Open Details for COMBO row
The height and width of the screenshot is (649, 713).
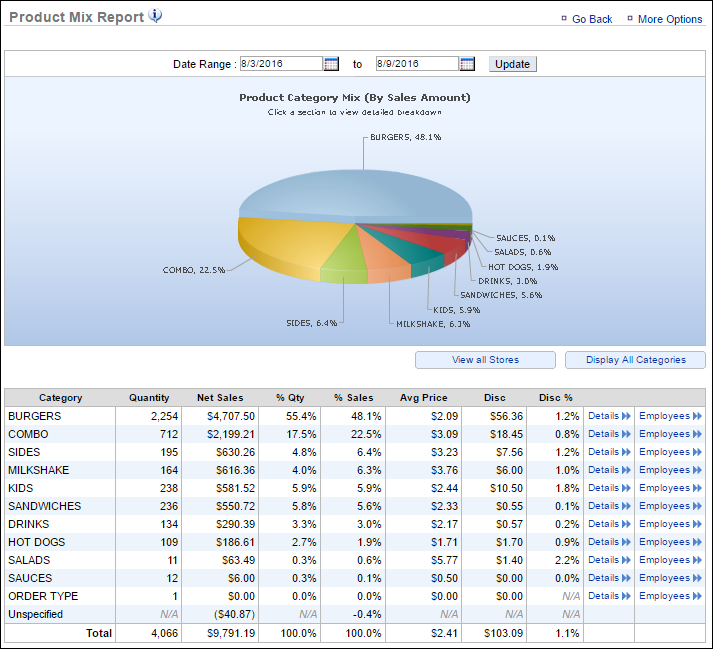(x=609, y=434)
